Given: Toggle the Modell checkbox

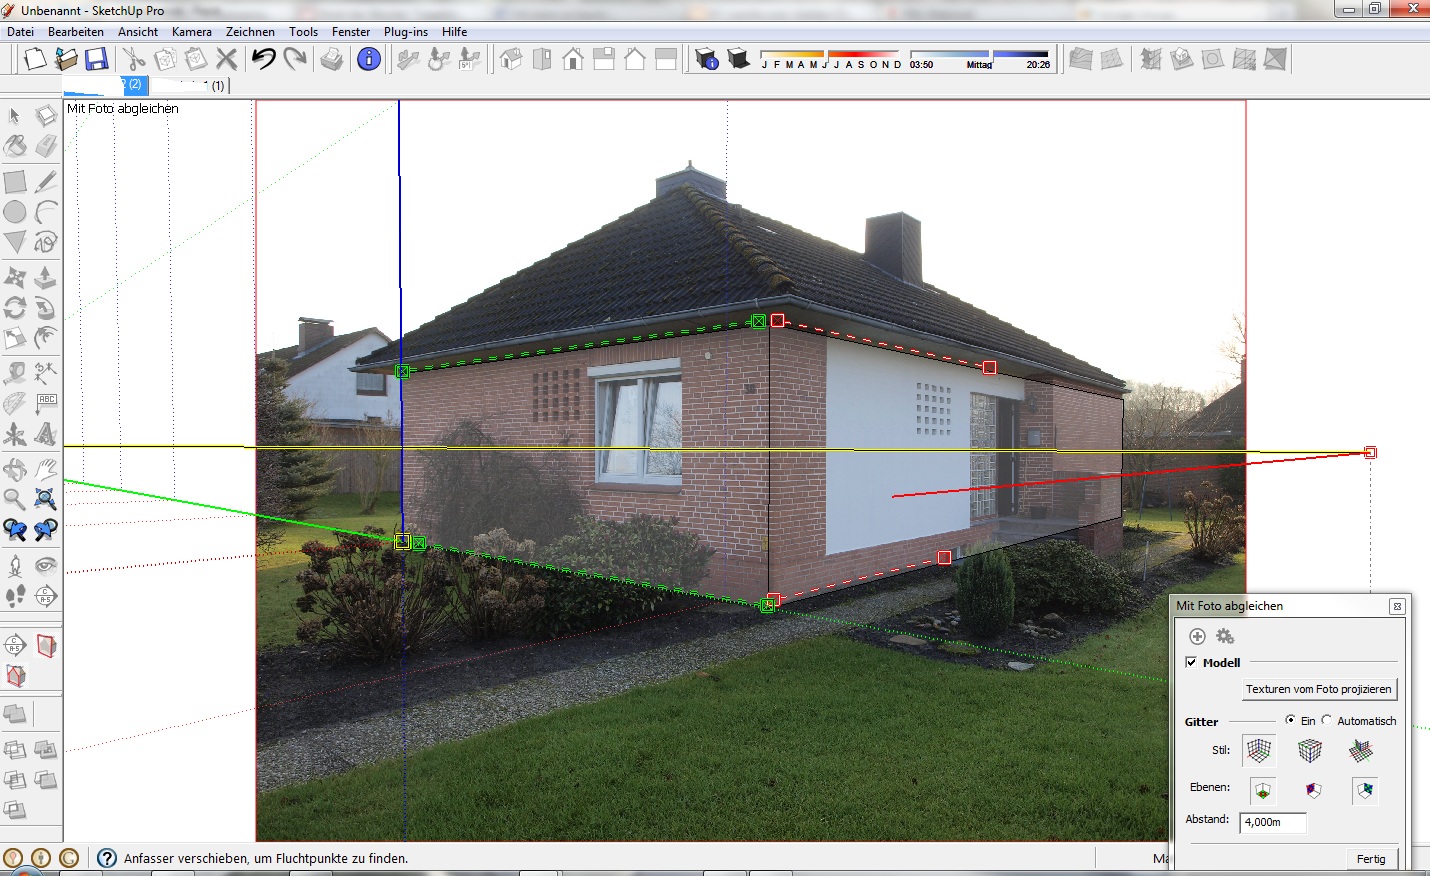Looking at the screenshot, I should click(x=1191, y=662).
